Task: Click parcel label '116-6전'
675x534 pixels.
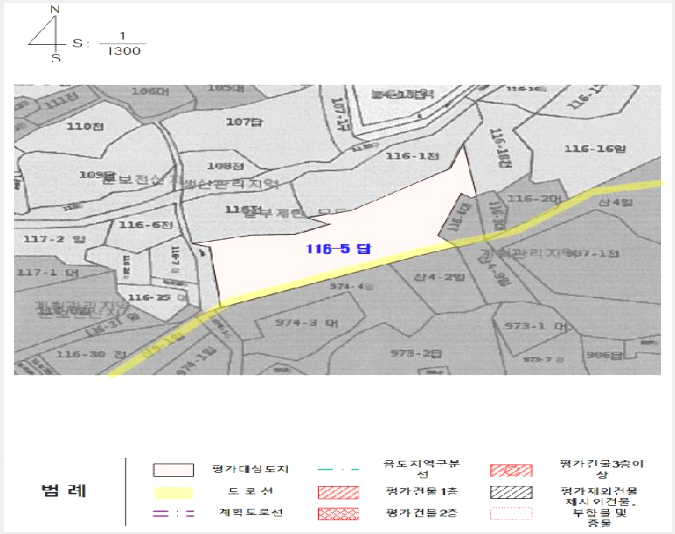Action: pyautogui.click(x=146, y=225)
